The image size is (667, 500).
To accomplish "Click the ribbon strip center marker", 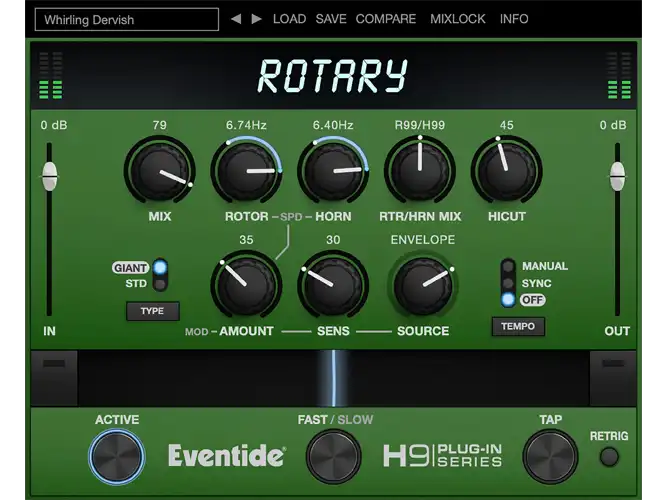I will tap(333, 378).
